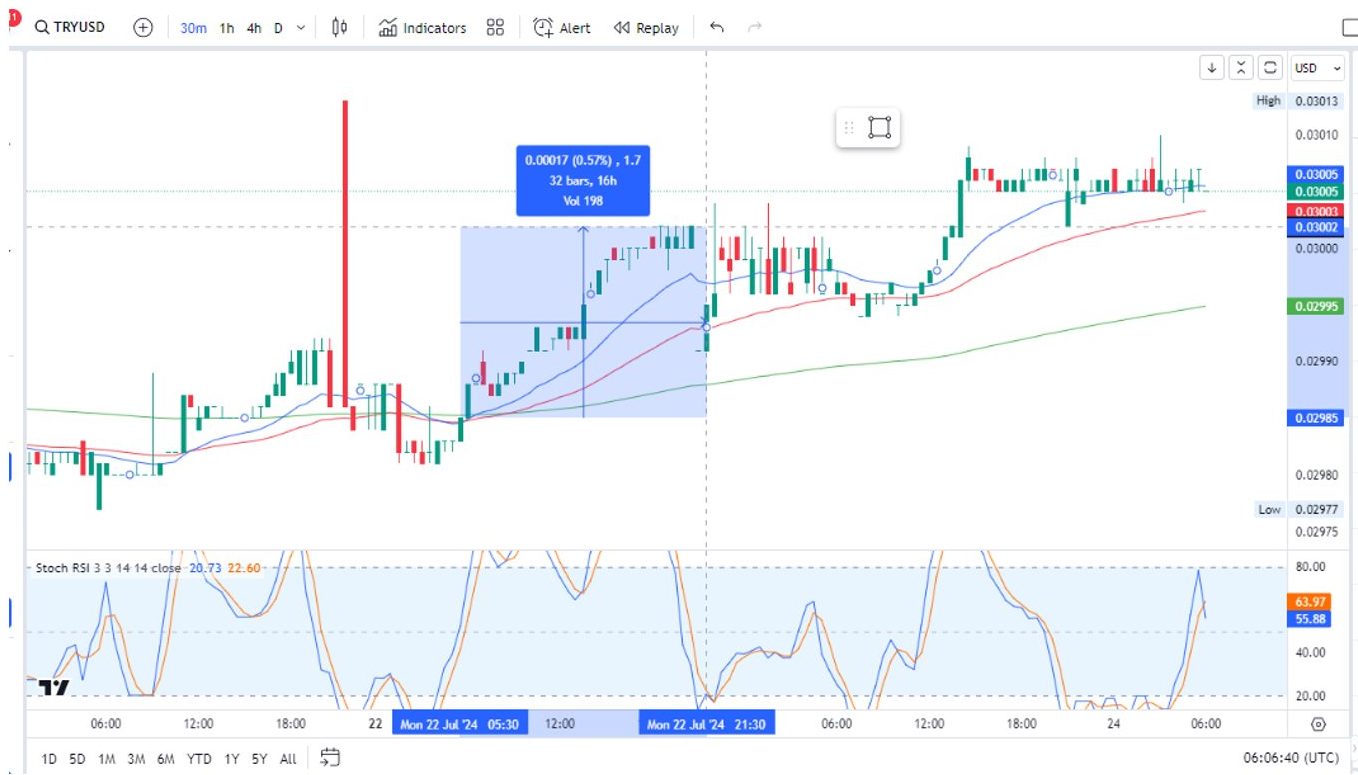Grab the floating toolbar drag handle

[849, 127]
